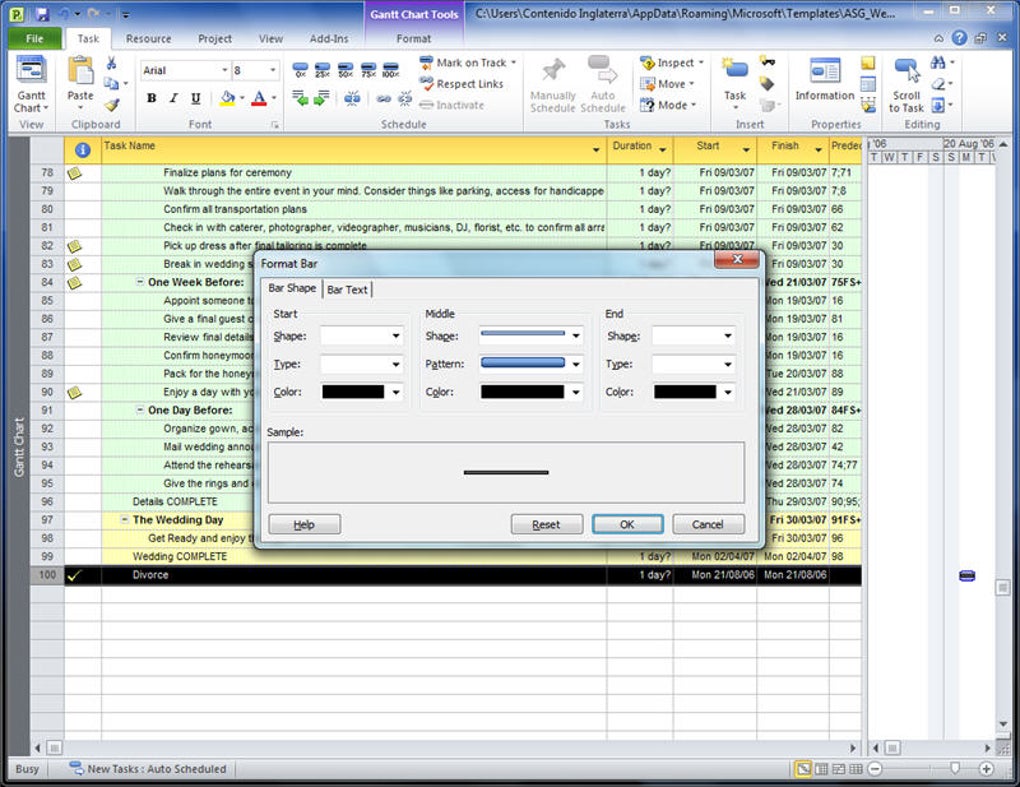Image resolution: width=1020 pixels, height=787 pixels.
Task: Open Microsoft Project Help question mark
Action: pos(959,38)
